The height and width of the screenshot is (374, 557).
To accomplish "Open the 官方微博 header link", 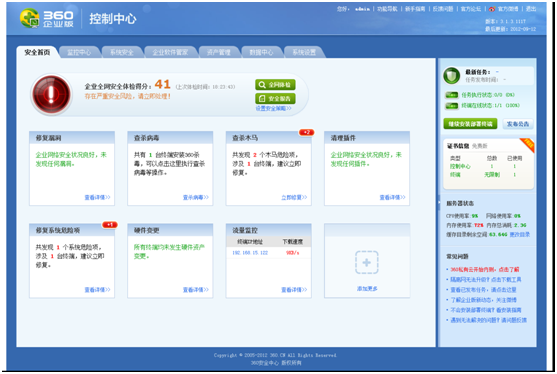I will pos(508,9).
